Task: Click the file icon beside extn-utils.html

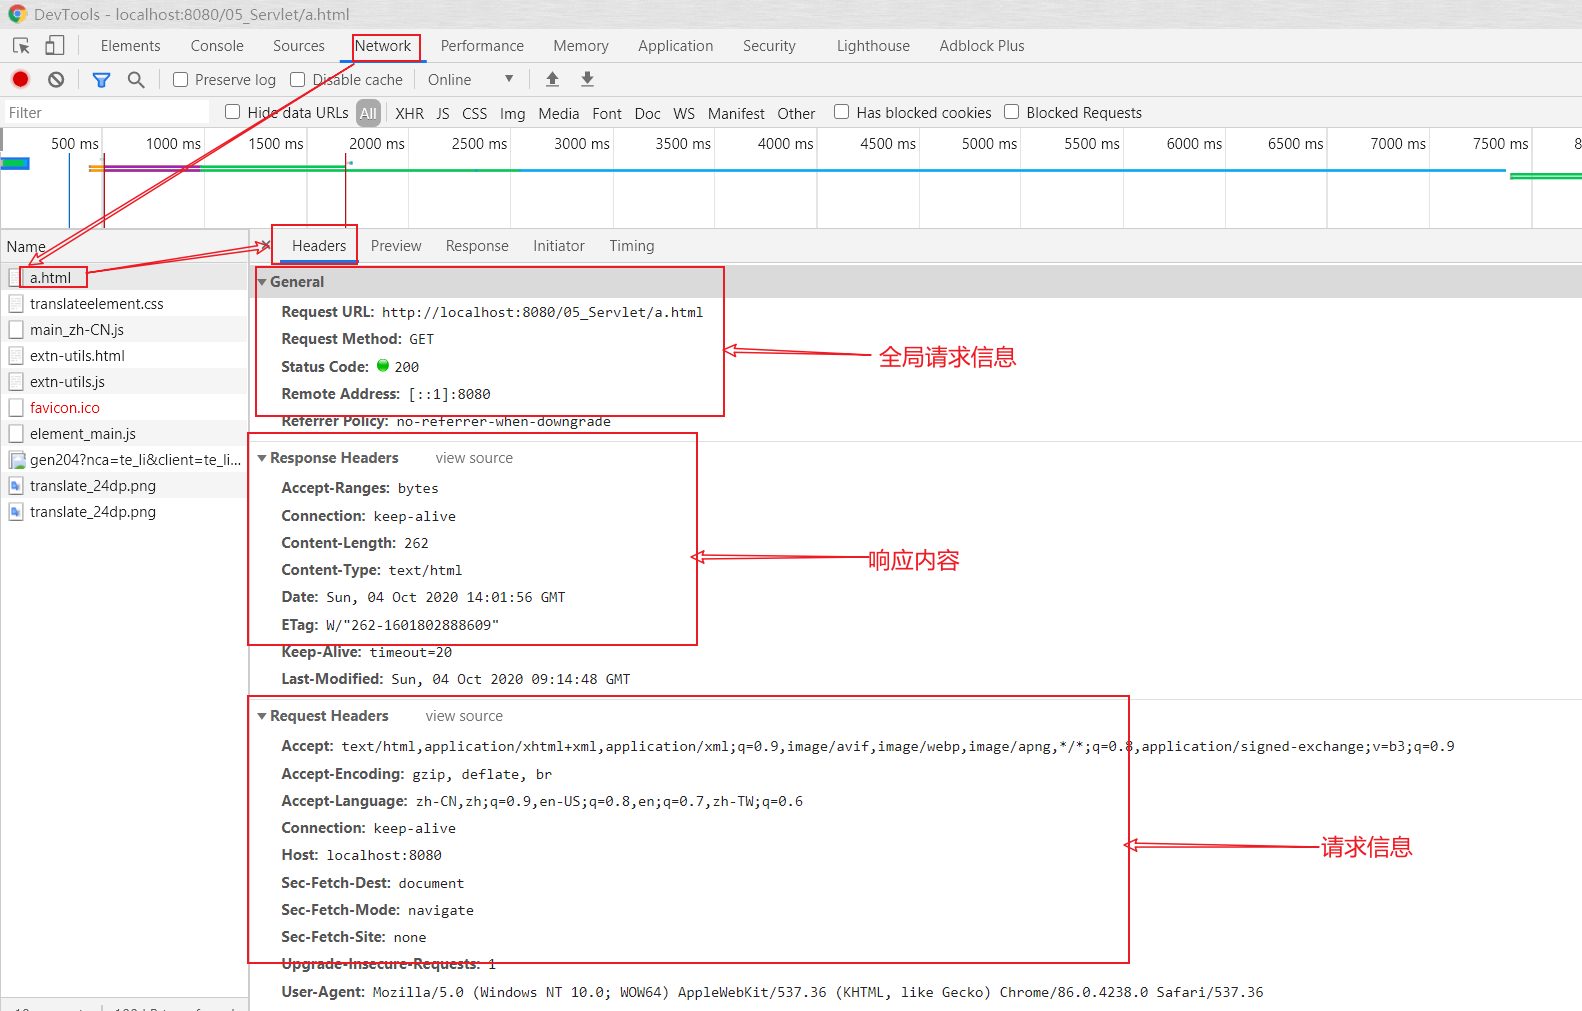Action: click(16, 356)
